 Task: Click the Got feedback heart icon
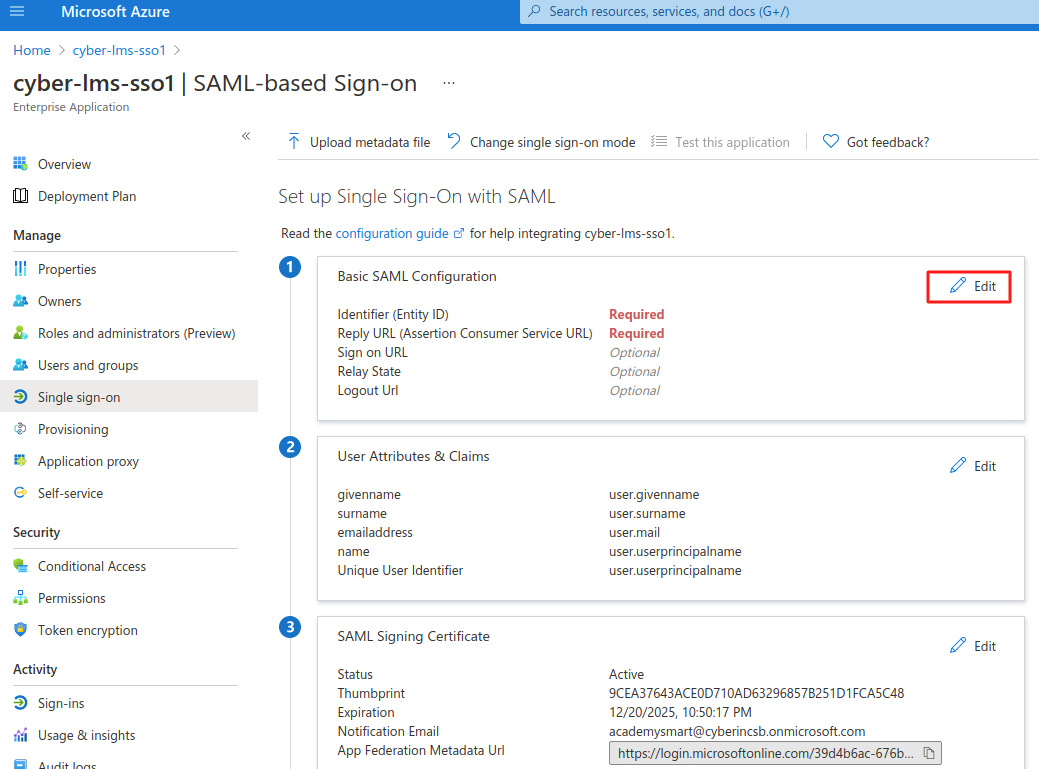pos(830,141)
